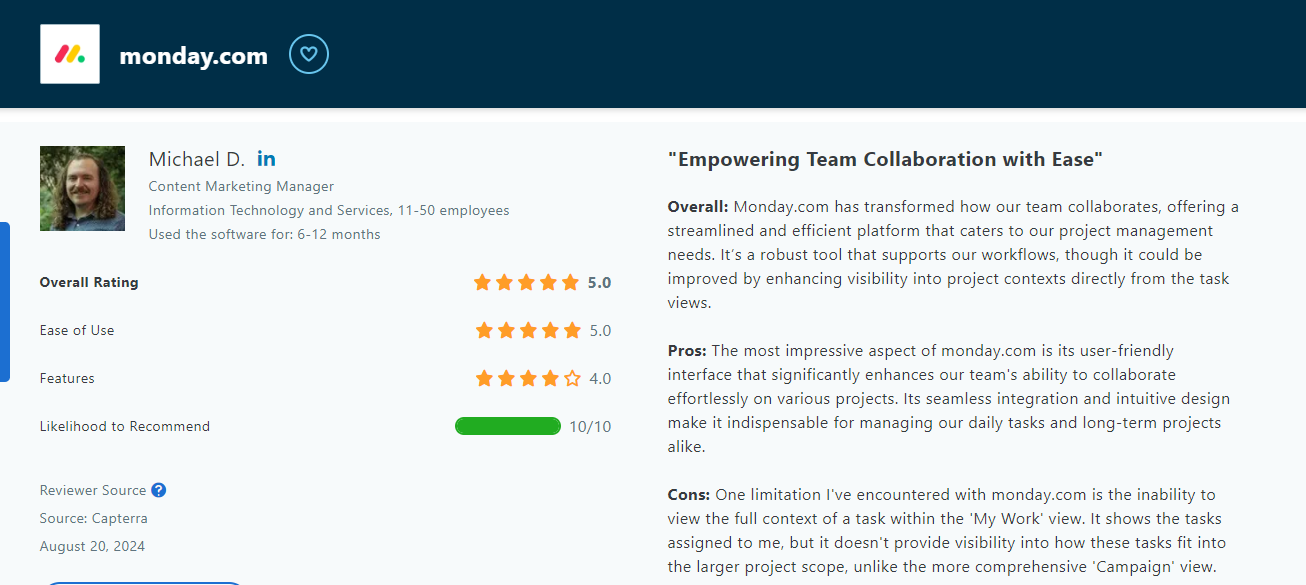Click Michael D.'s profile photo
The image size is (1306, 585).
tap(82, 188)
